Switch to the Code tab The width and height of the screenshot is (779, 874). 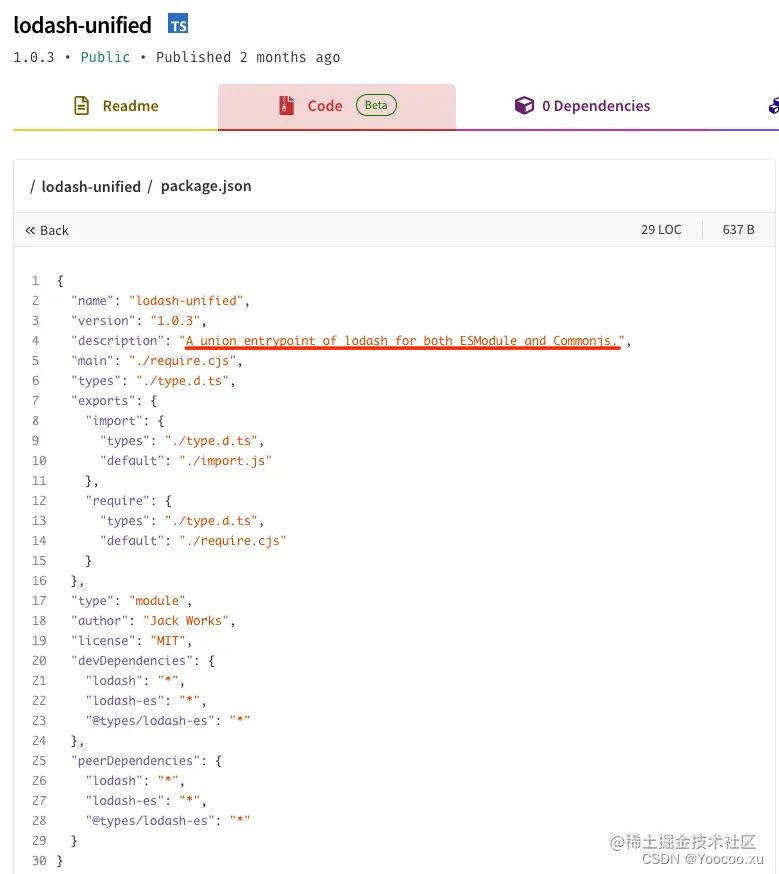(337, 106)
